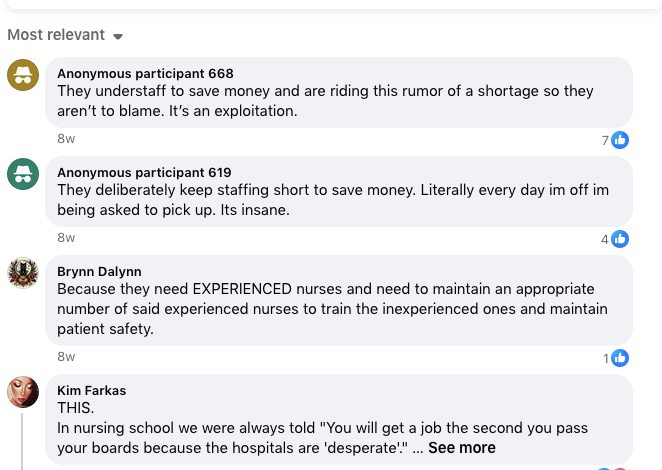The width and height of the screenshot is (662, 470).
Task: Click Anonymous participant 668 avatar icon
Action: pos(23,75)
